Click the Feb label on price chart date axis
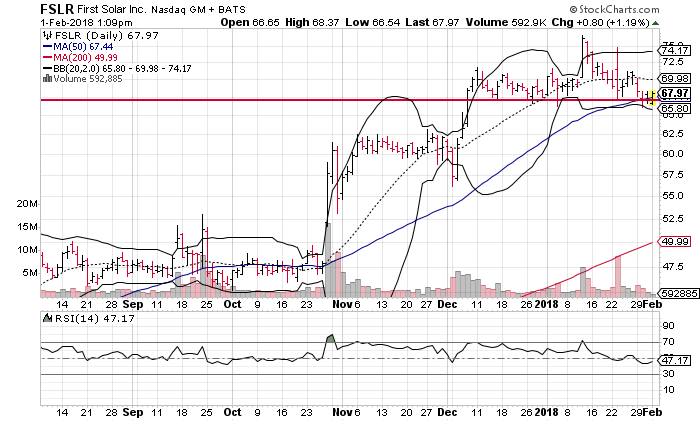The height and width of the screenshot is (421, 700). coord(653,304)
